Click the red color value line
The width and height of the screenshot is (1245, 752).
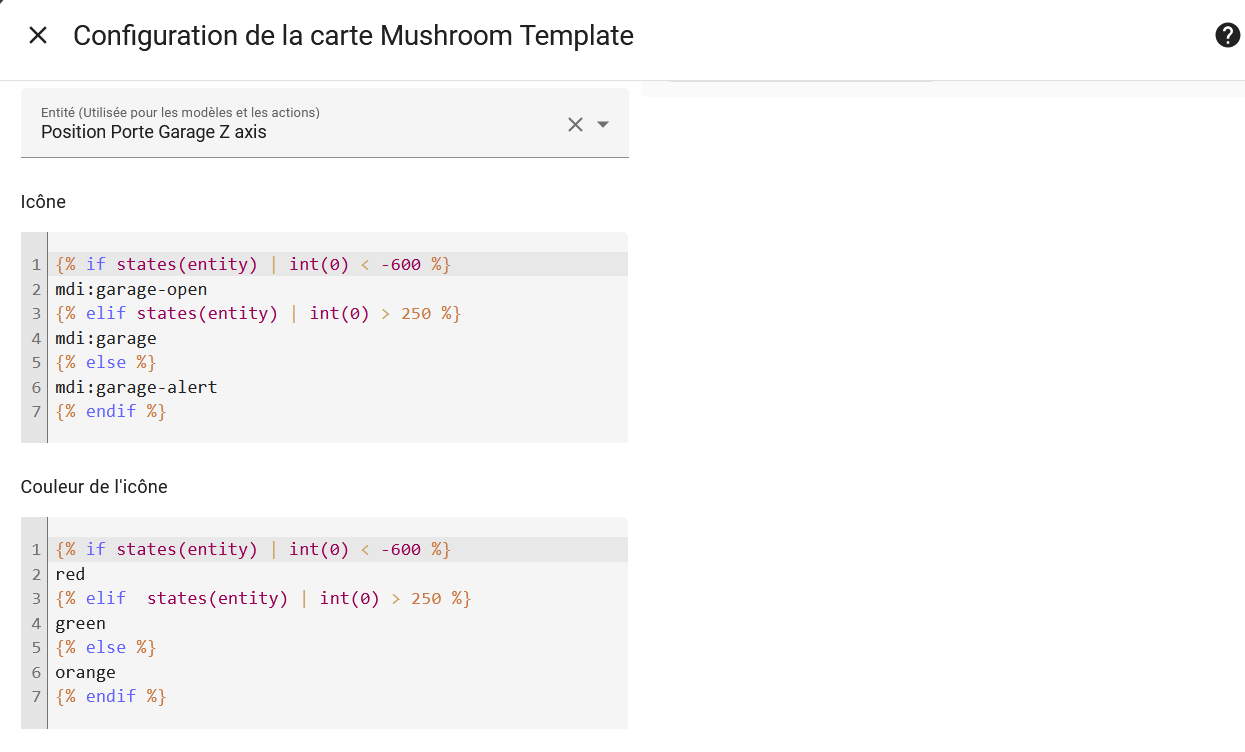point(70,574)
